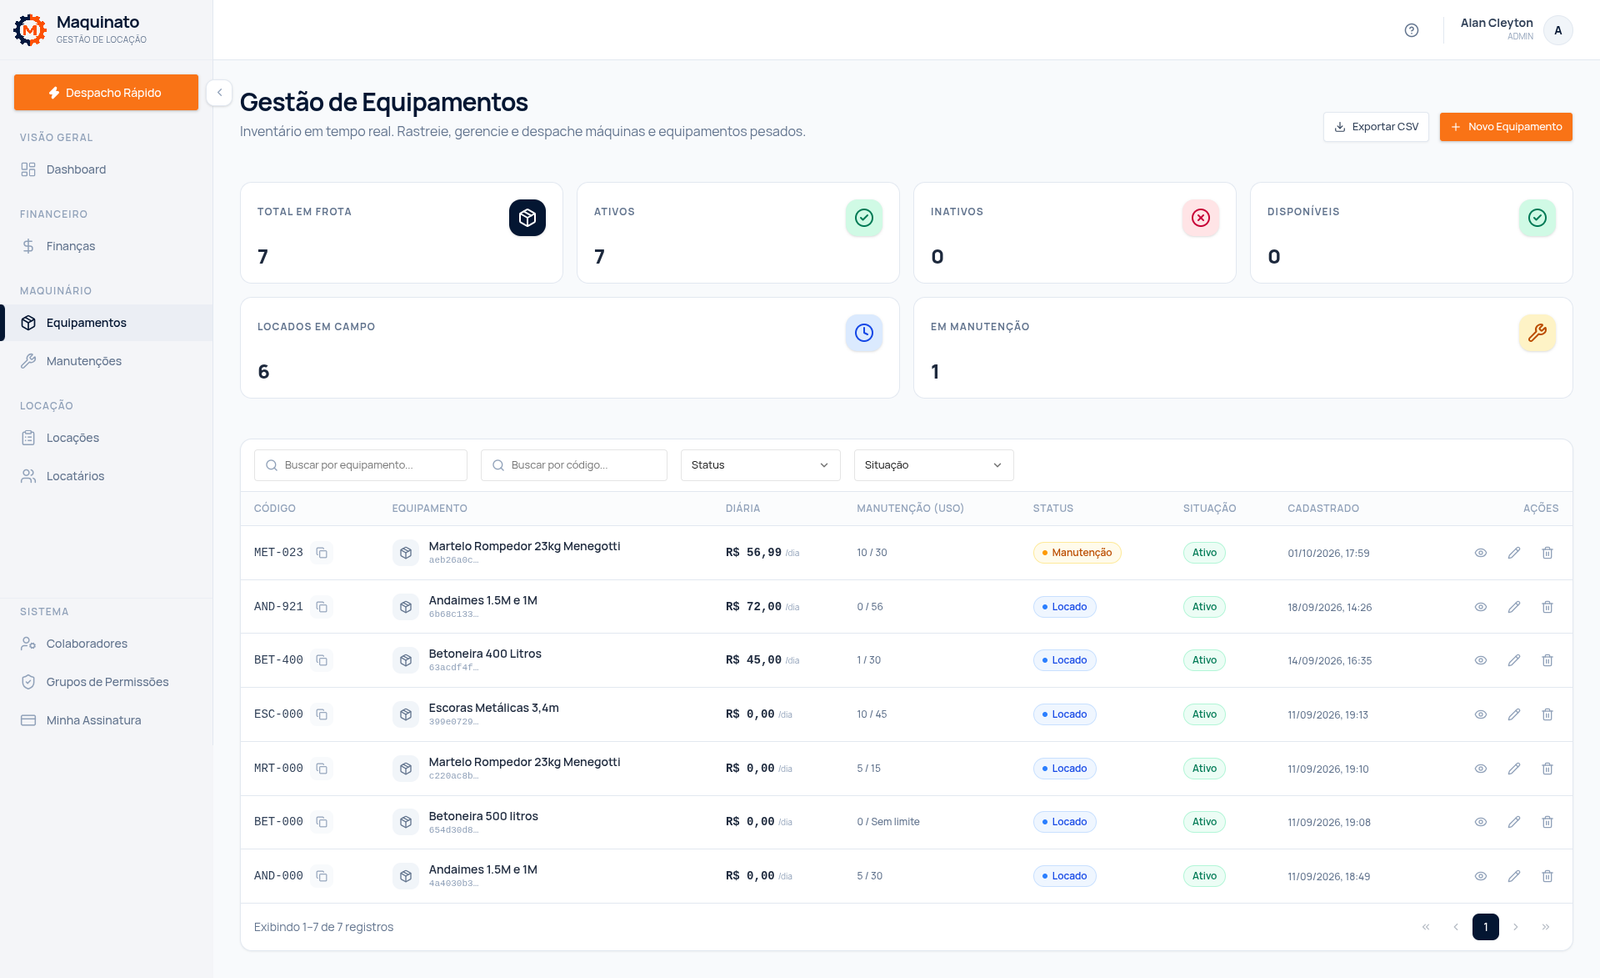Click the Buscar por código search field
This screenshot has width=1600, height=978.
tap(574, 465)
